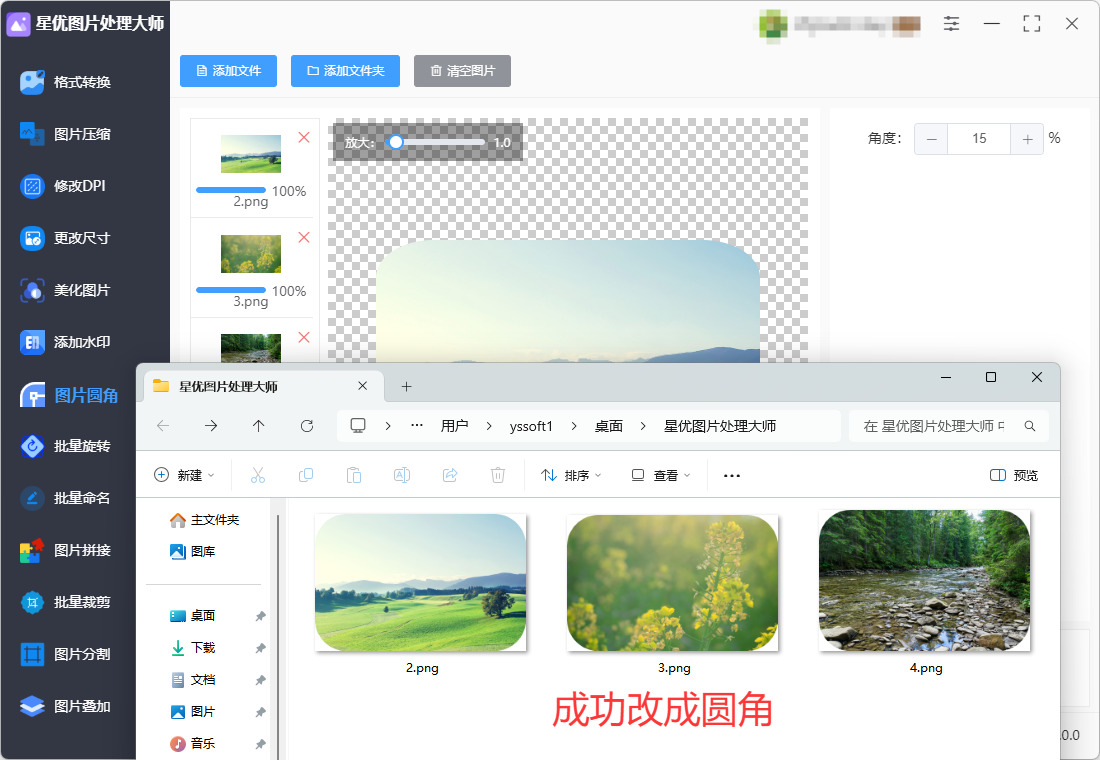Adjust the 放大 zoom slider handle
1100x760 pixels.
click(396, 142)
